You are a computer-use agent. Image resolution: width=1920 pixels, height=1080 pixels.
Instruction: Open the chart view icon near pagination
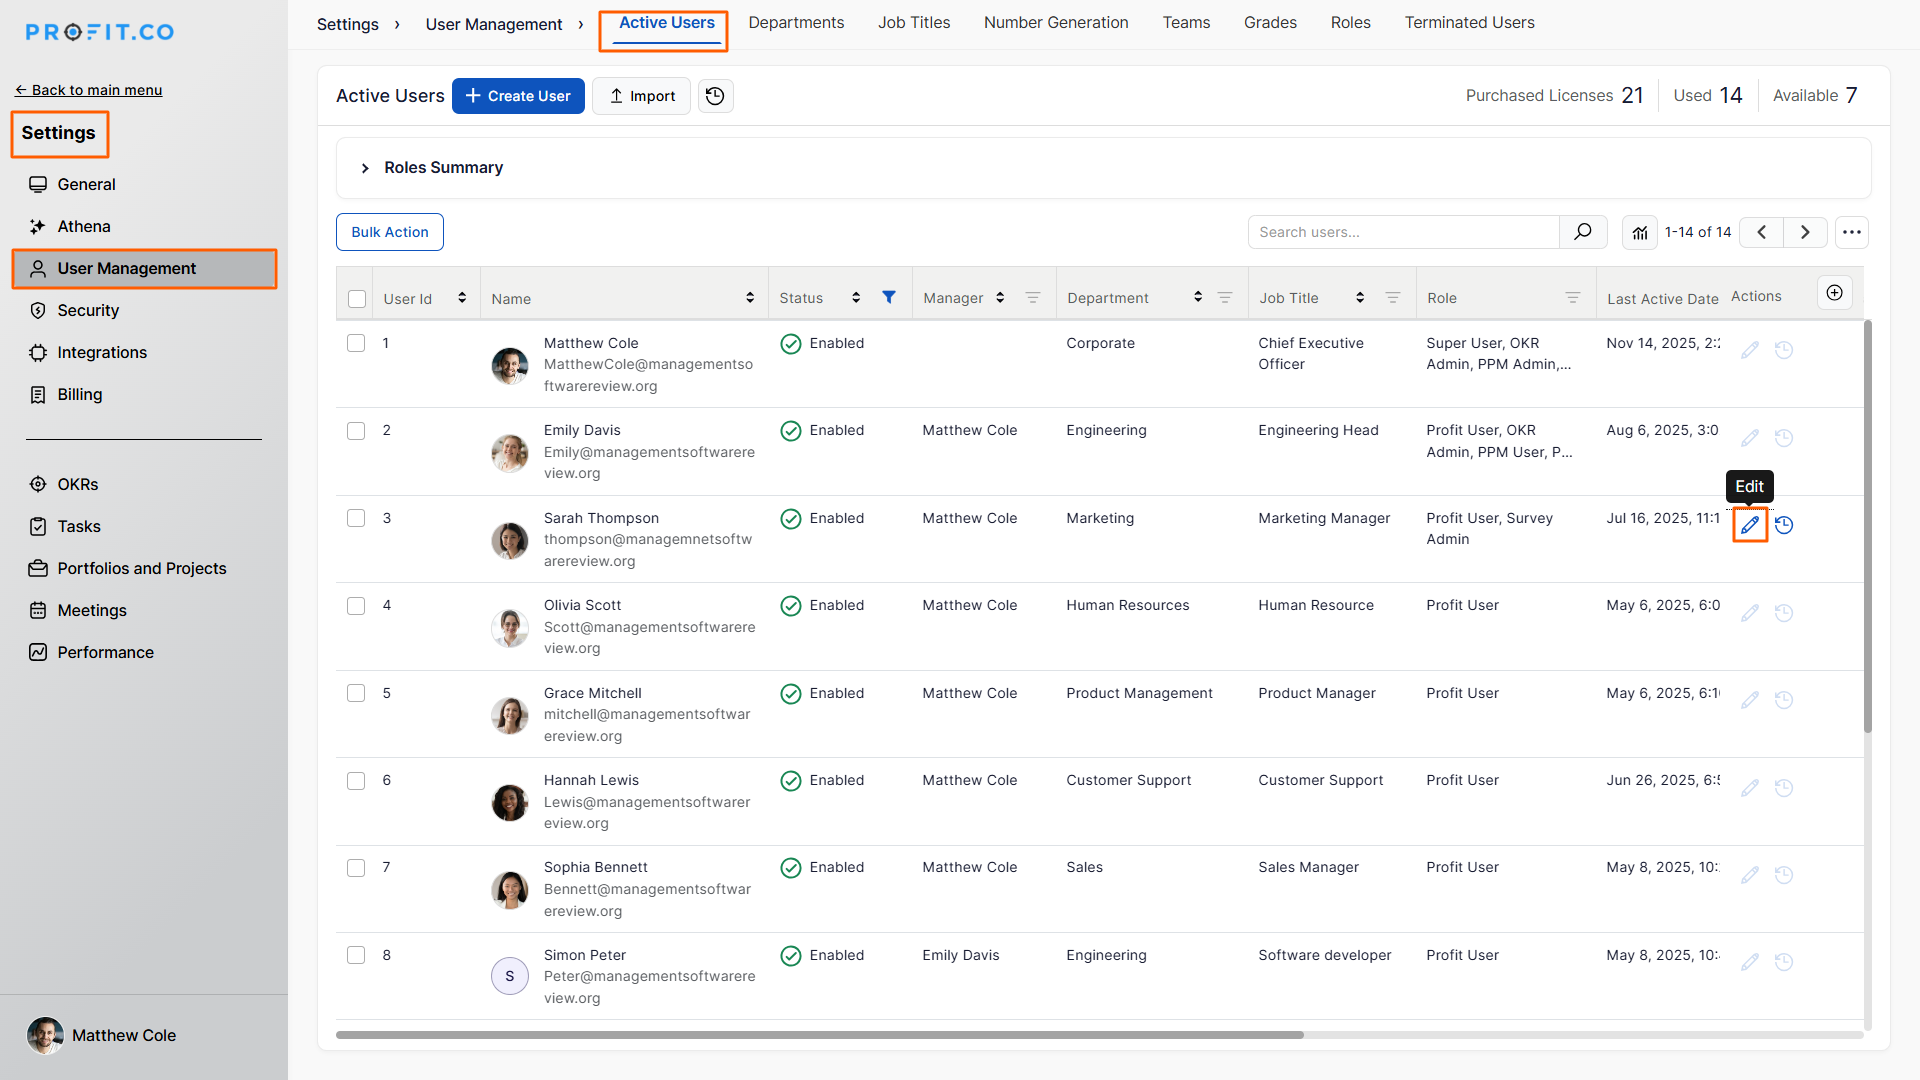point(1640,232)
